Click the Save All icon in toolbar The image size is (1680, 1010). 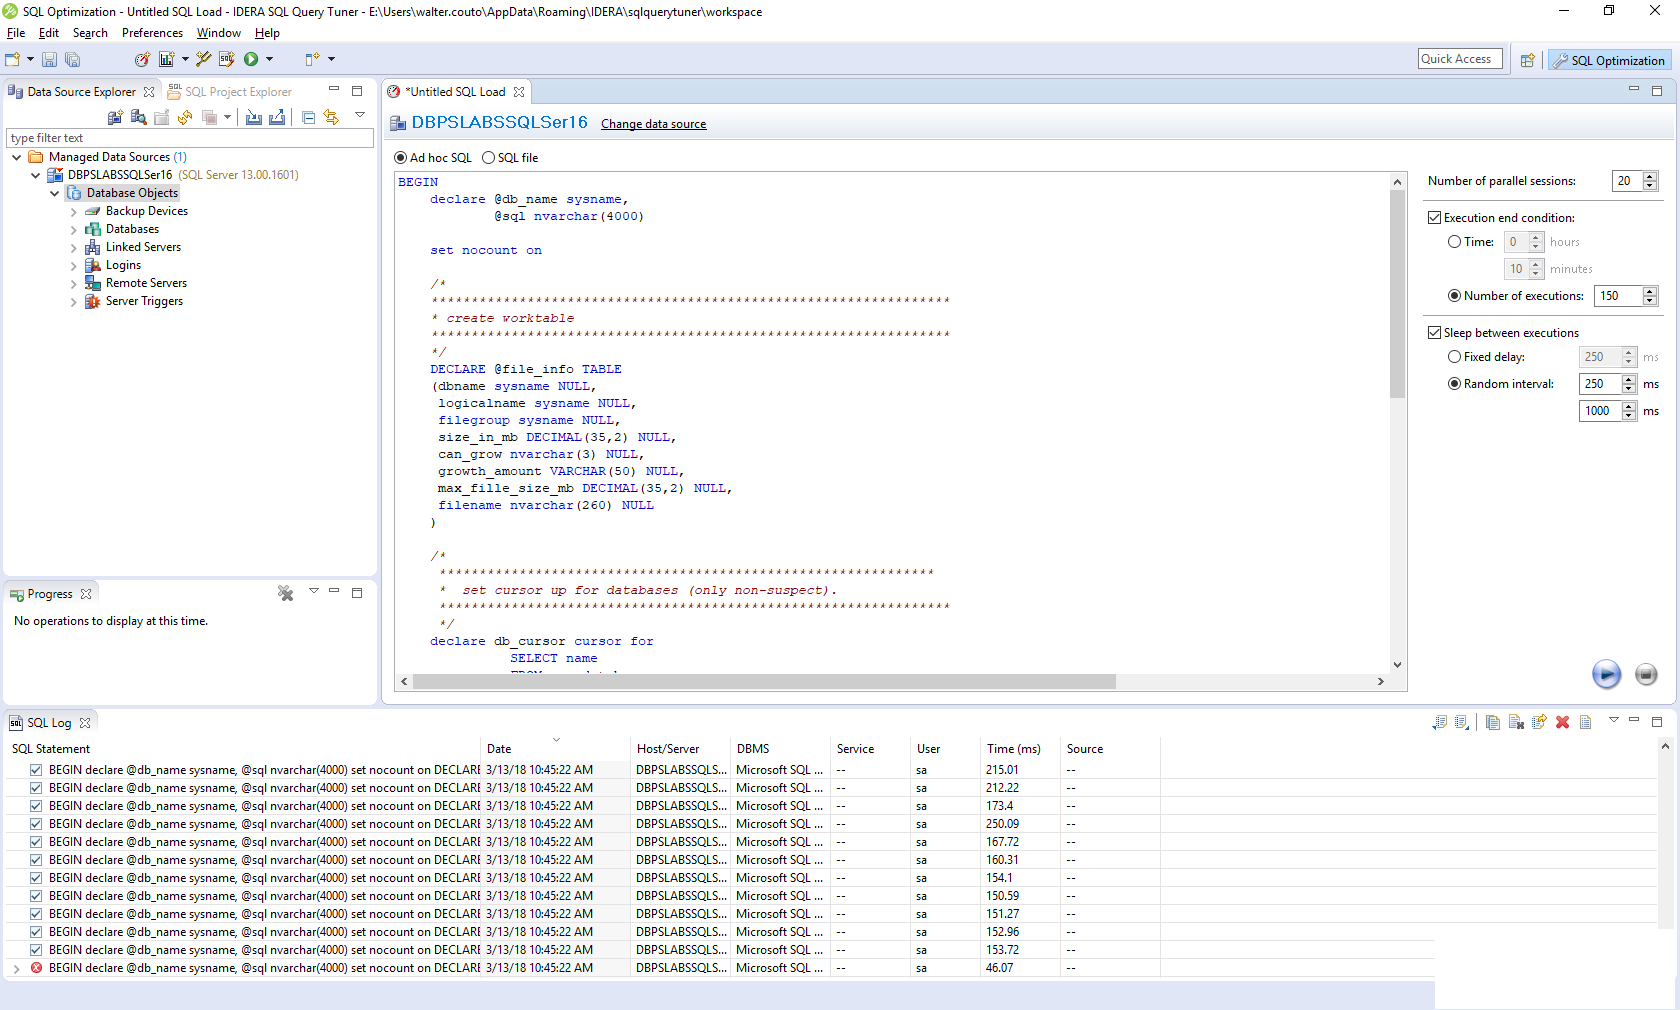click(72, 59)
